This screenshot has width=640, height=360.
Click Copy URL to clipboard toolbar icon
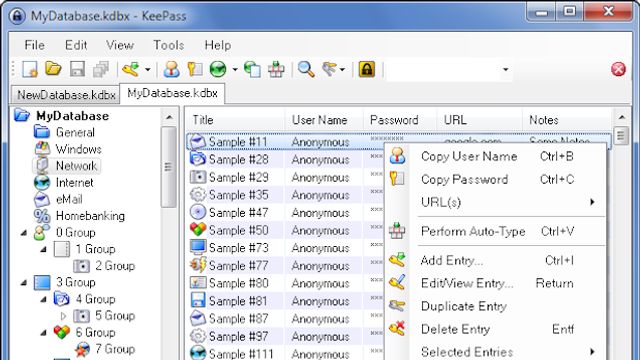click(252, 69)
